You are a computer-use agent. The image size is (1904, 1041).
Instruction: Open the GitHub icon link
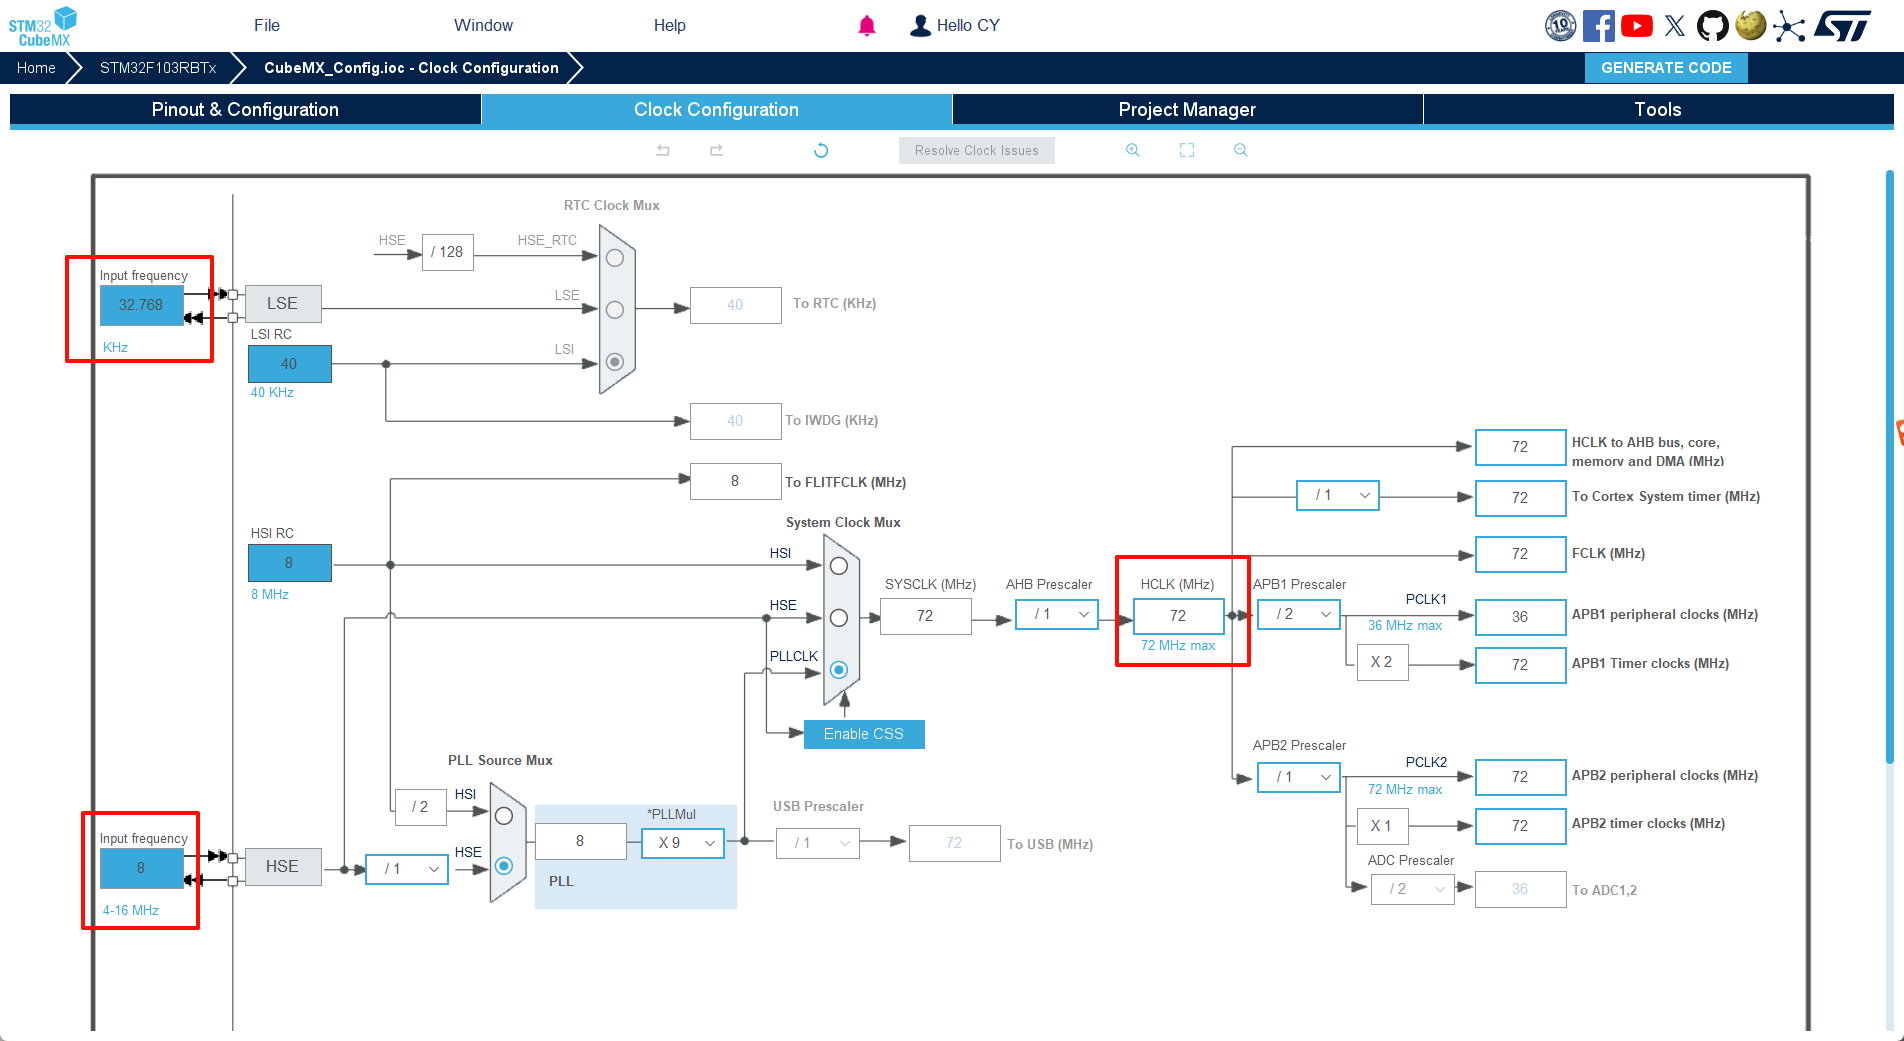coord(1712,26)
